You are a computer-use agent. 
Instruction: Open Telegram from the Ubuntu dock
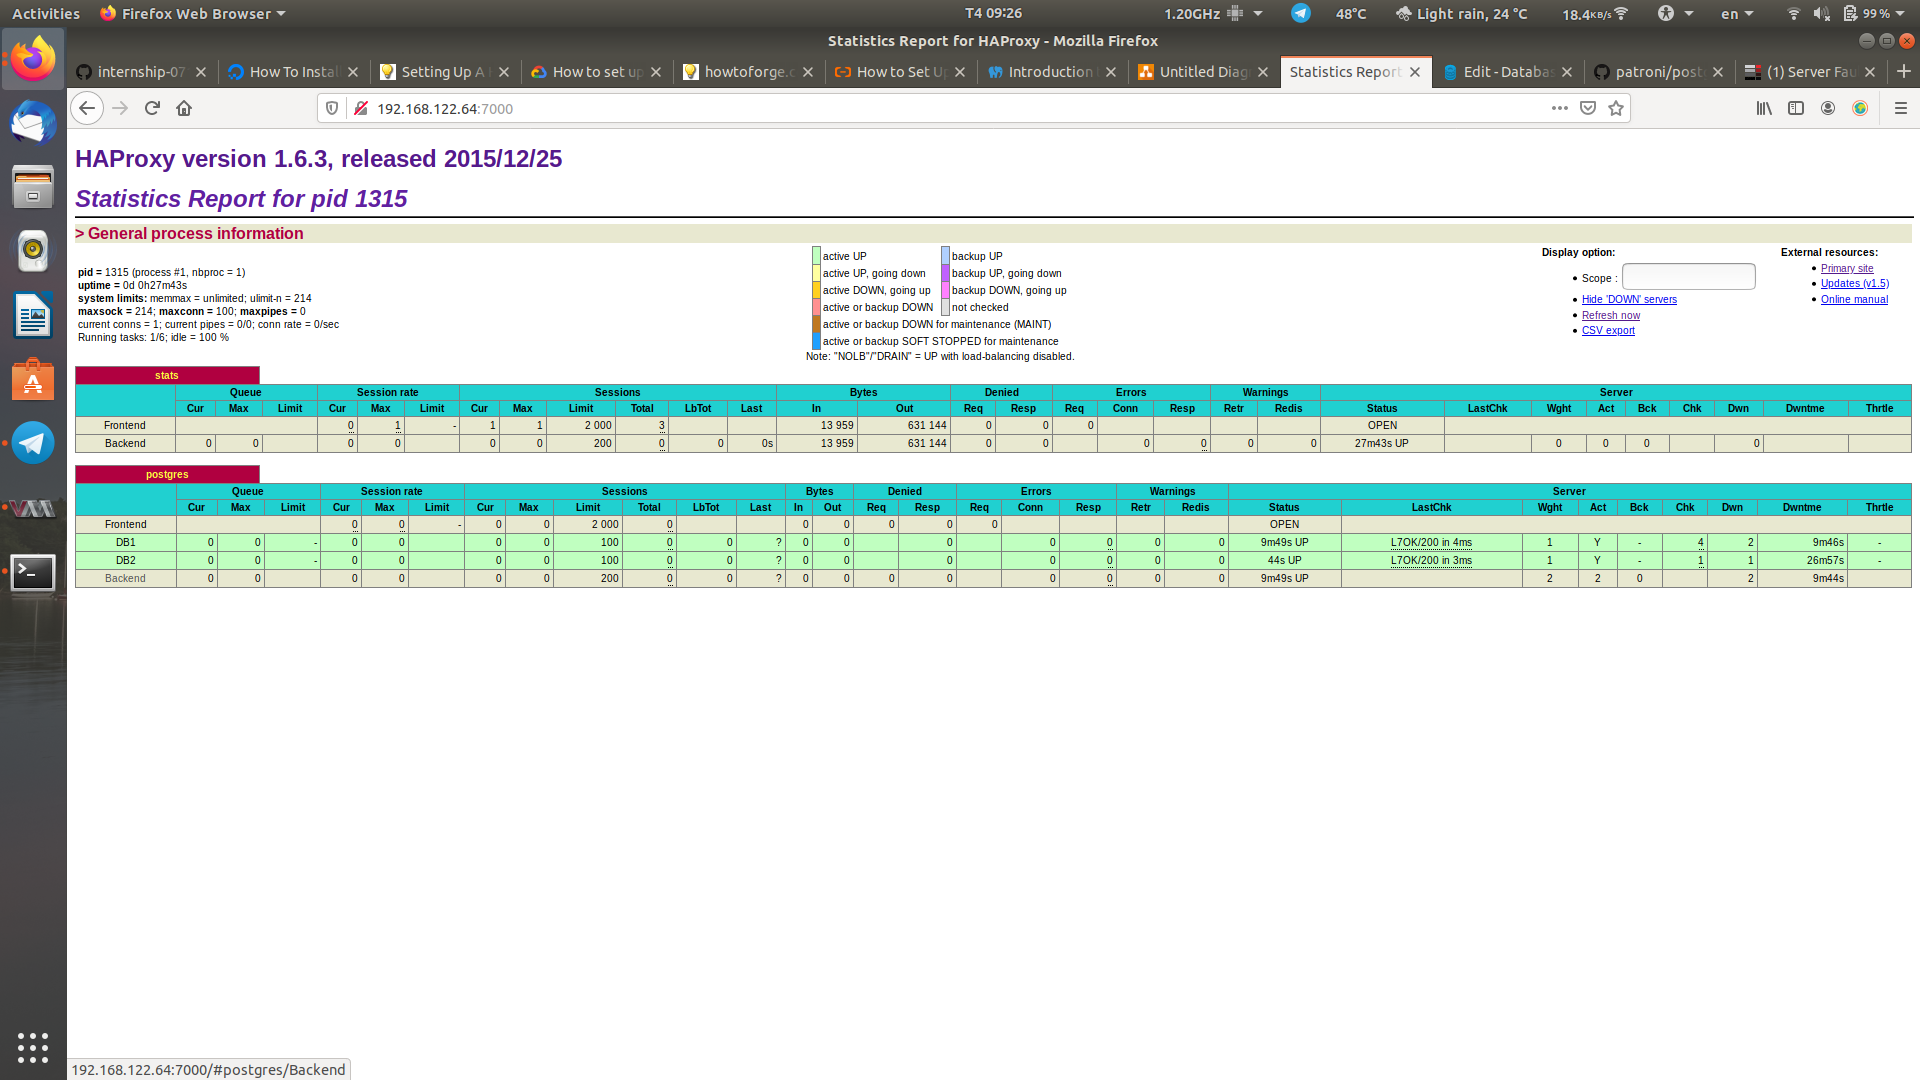pyautogui.click(x=33, y=443)
